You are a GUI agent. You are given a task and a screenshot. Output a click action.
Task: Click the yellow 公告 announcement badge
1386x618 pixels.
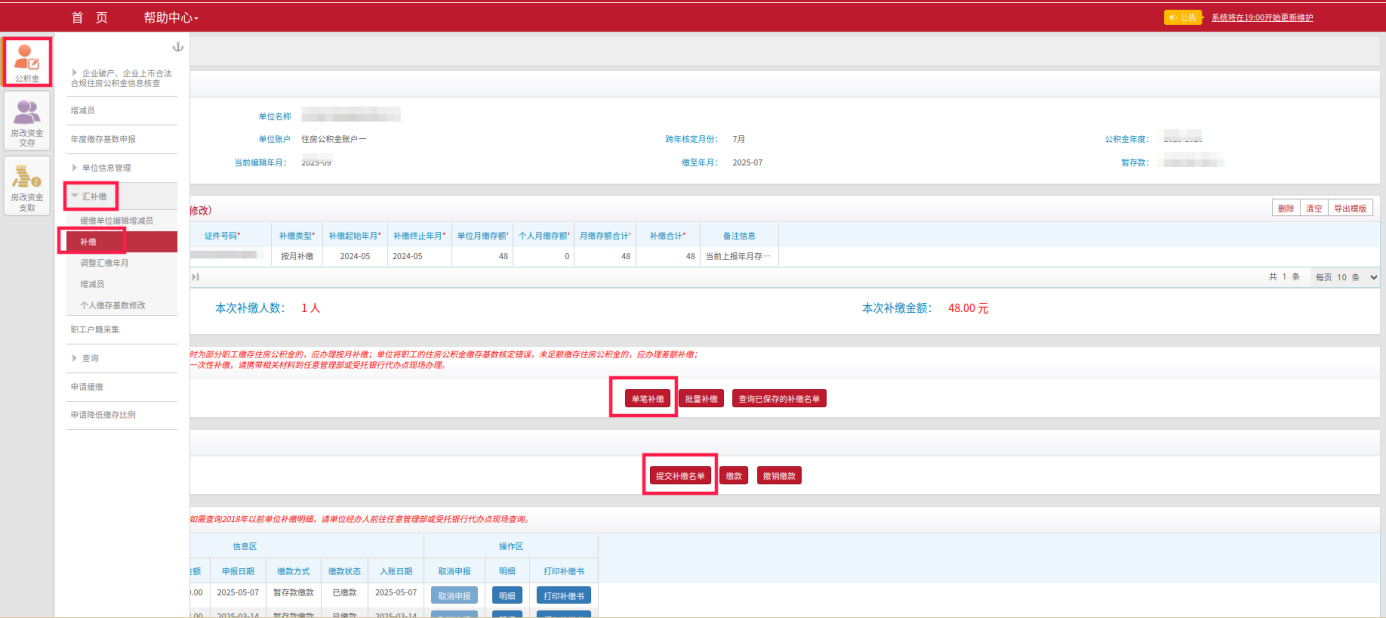(x=1182, y=17)
